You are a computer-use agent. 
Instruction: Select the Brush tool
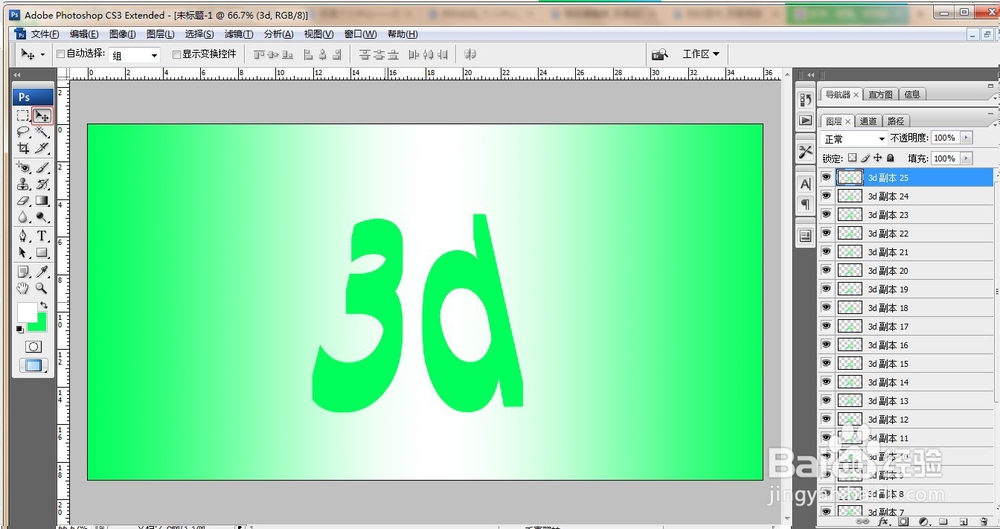point(42,168)
